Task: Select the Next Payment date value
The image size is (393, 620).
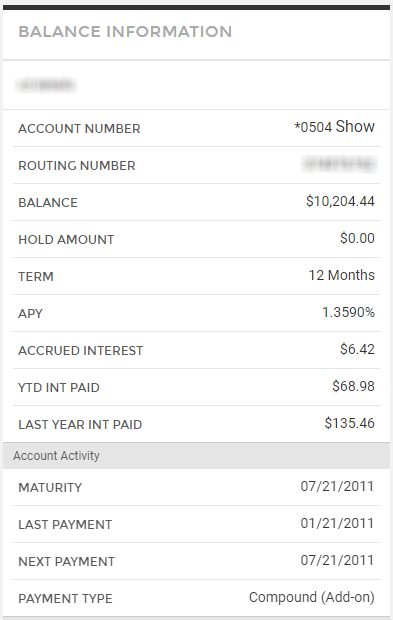Action: pos(337,560)
